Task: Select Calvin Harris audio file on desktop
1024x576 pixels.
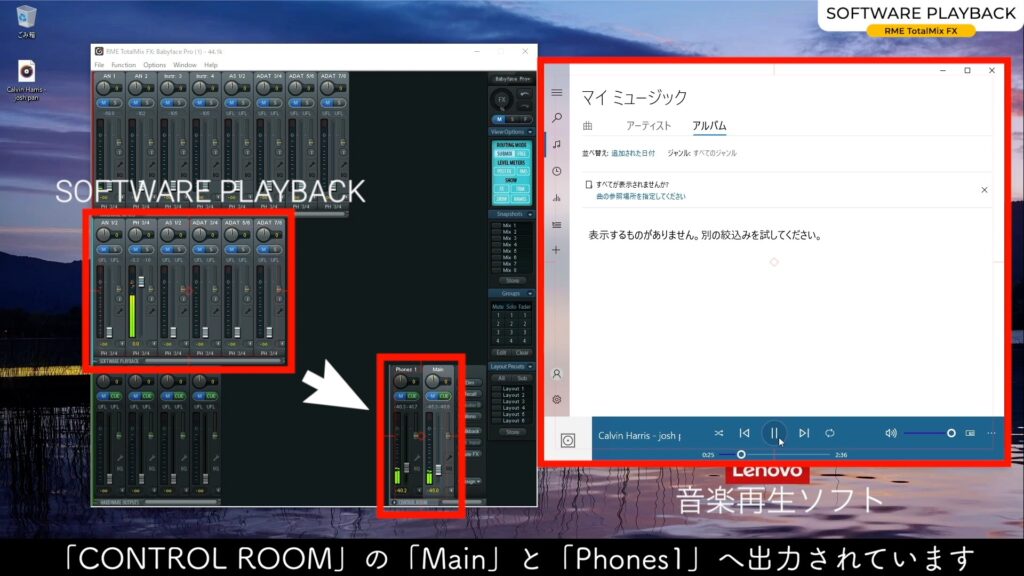Action: click(x=26, y=81)
